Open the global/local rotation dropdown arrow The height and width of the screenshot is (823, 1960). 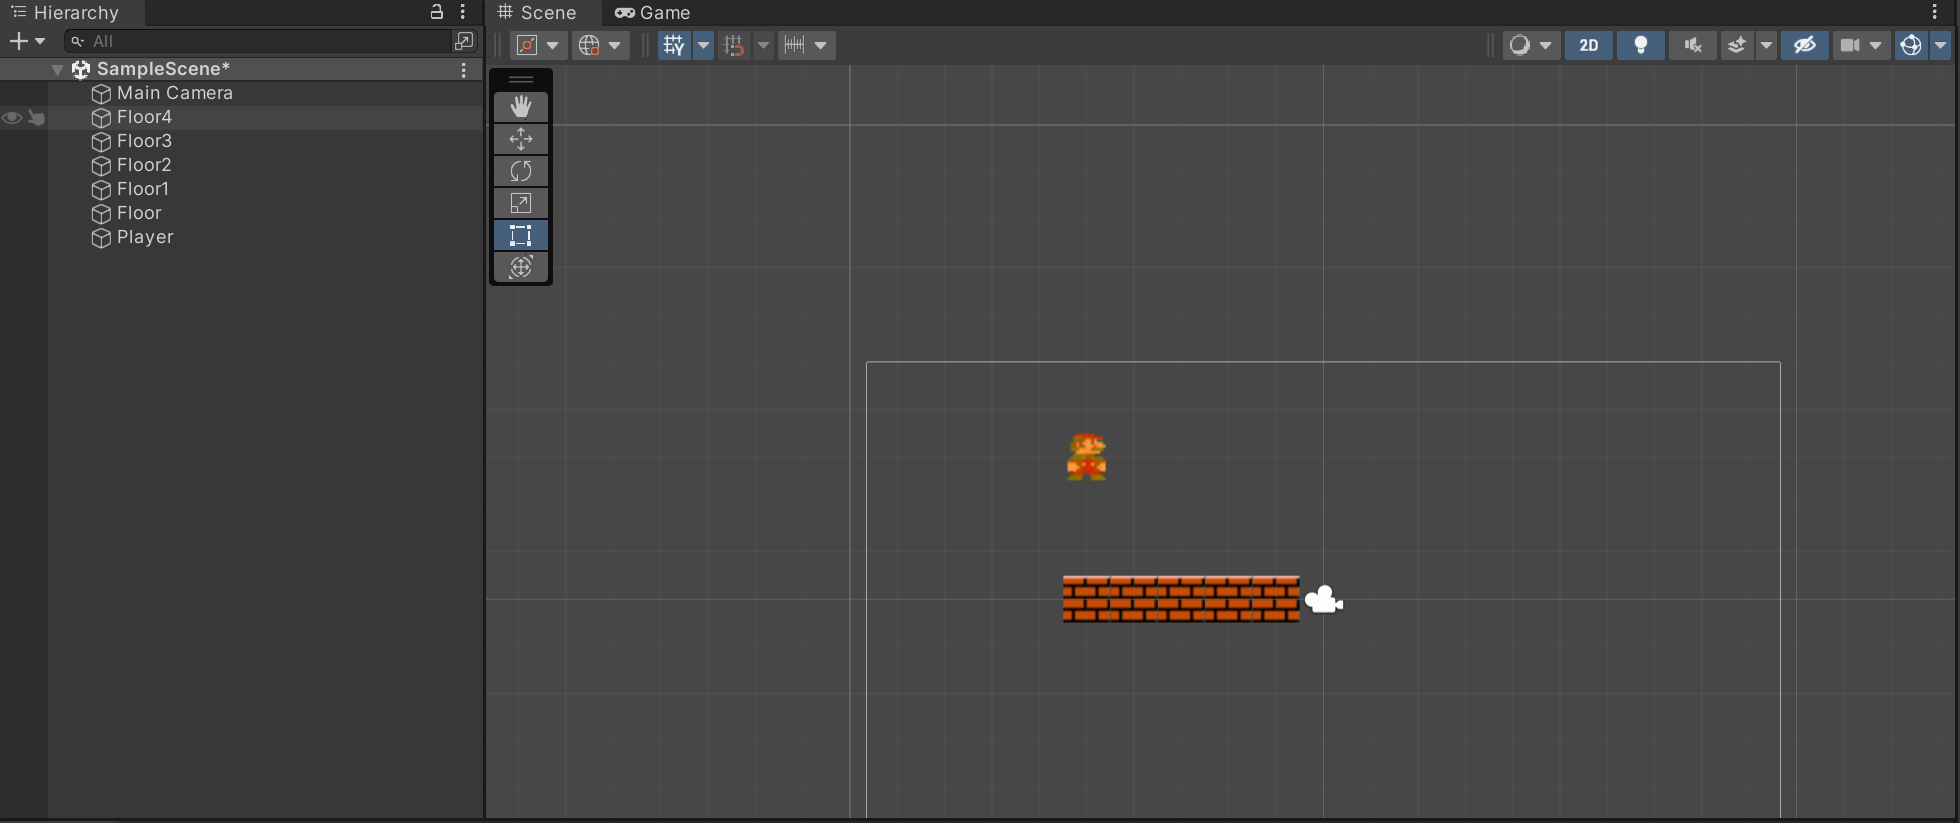pos(615,45)
